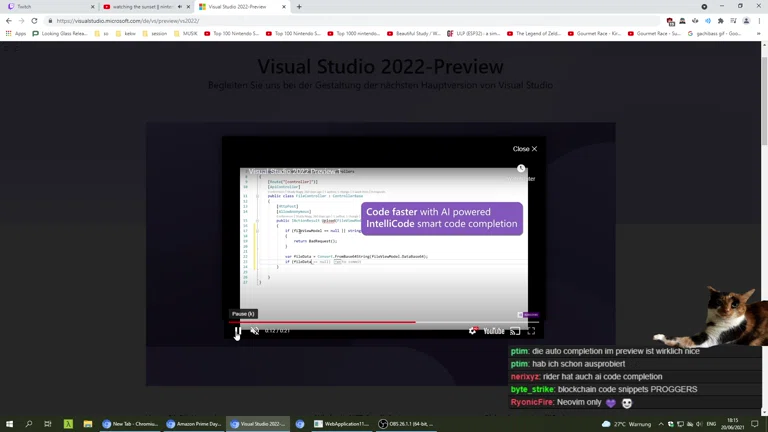Click the address bar URL
This screenshot has width=768, height=432.
tap(127, 21)
